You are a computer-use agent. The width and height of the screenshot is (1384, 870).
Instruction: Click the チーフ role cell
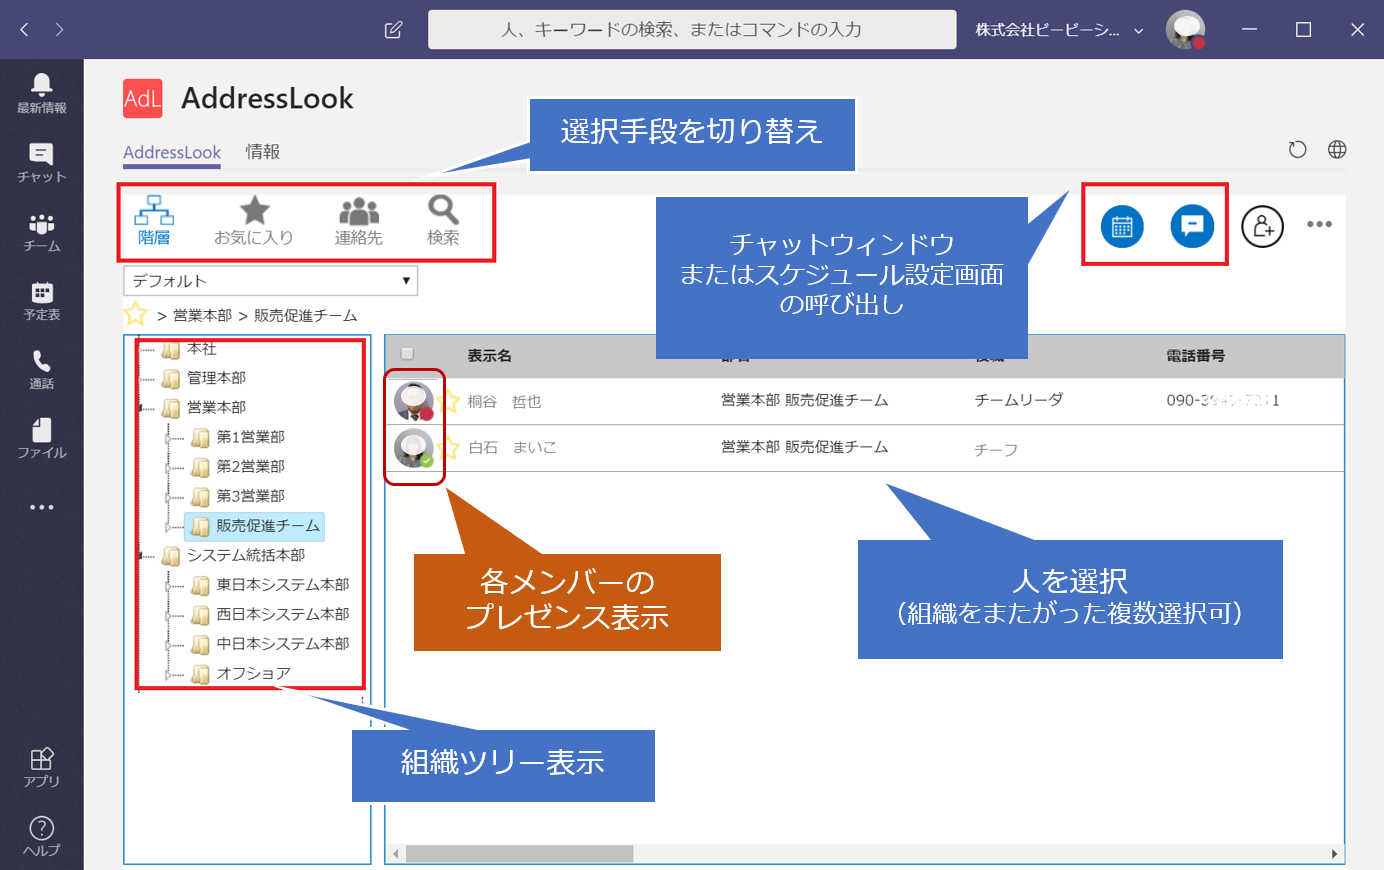[996, 450]
